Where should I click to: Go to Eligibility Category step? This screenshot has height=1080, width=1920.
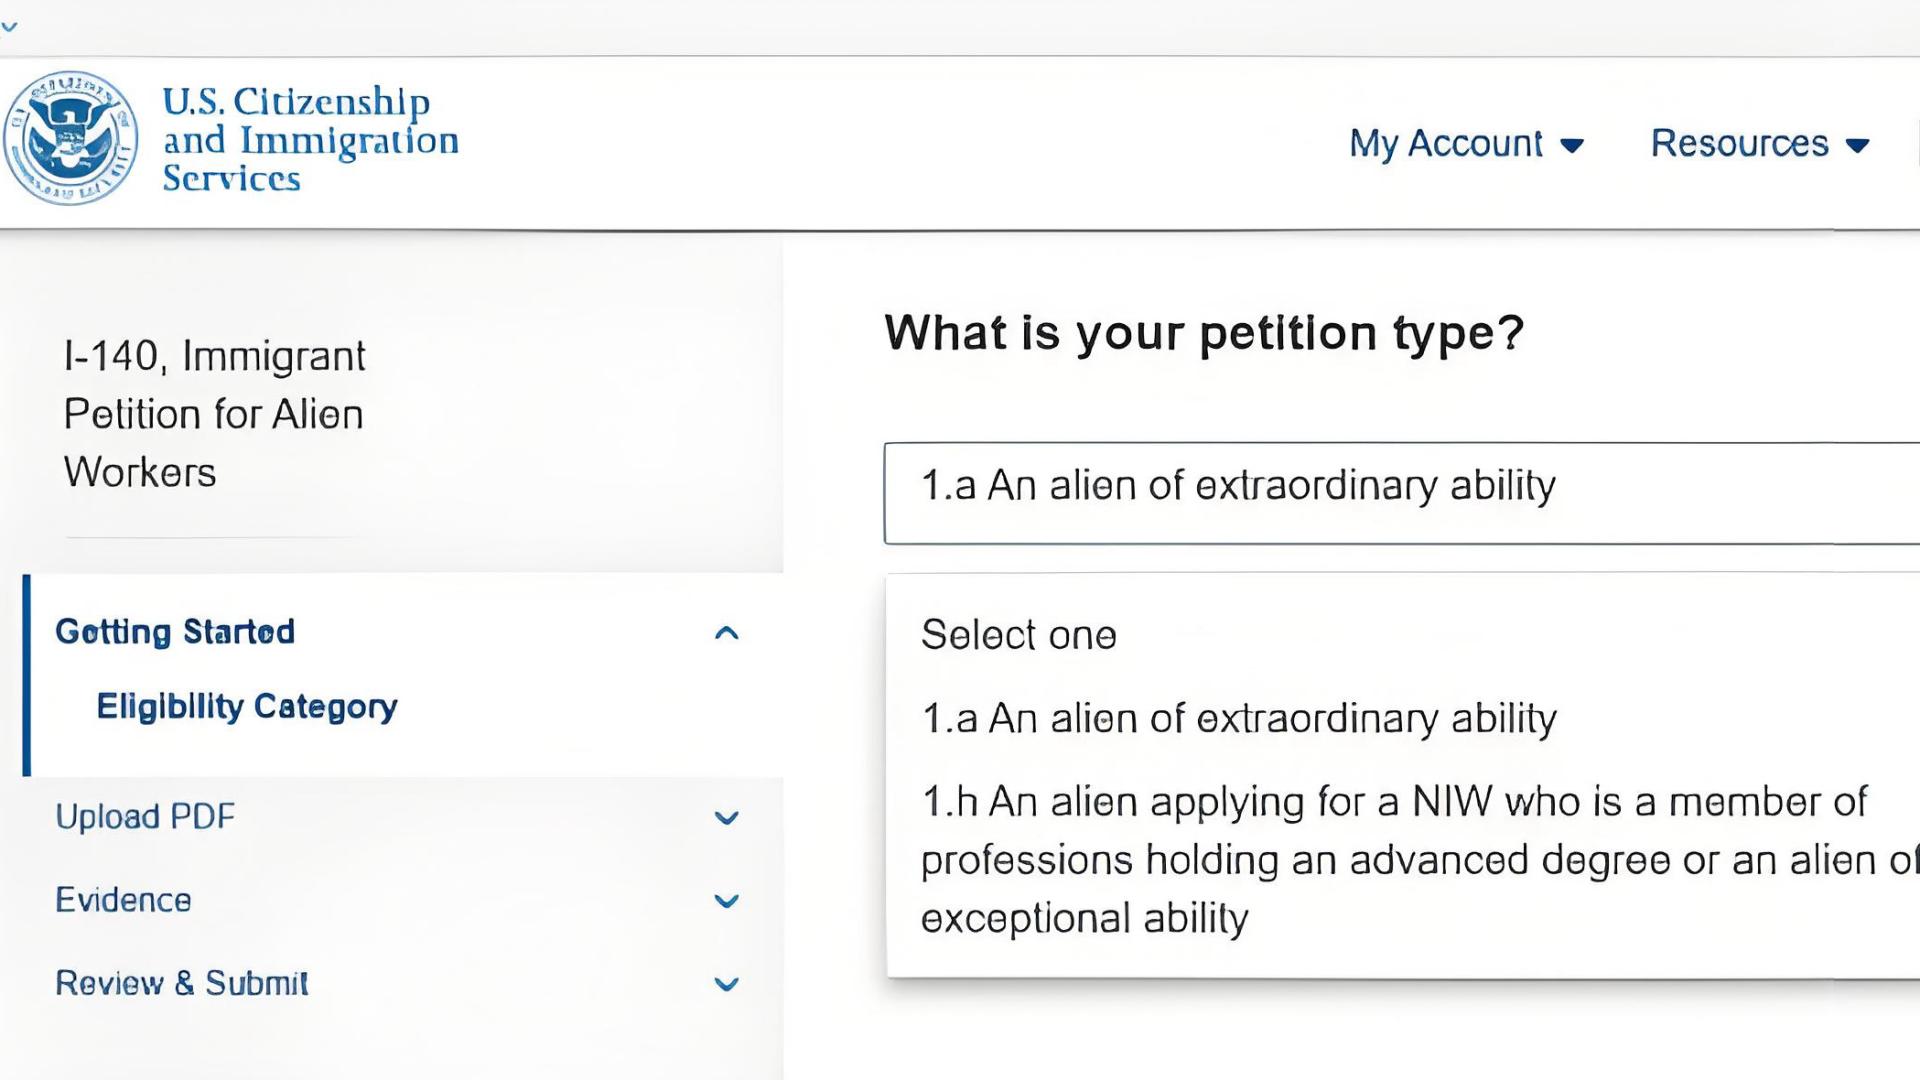(247, 707)
